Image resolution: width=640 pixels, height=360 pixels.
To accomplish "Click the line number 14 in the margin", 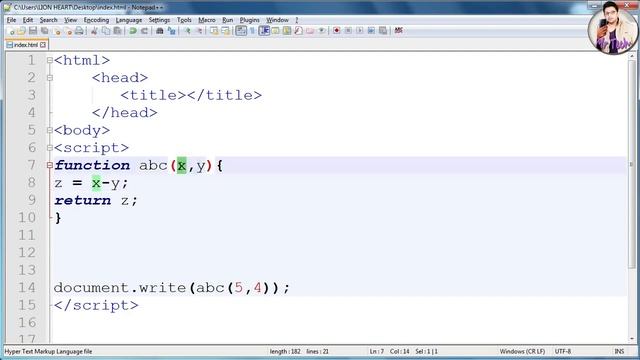I will coord(27,288).
